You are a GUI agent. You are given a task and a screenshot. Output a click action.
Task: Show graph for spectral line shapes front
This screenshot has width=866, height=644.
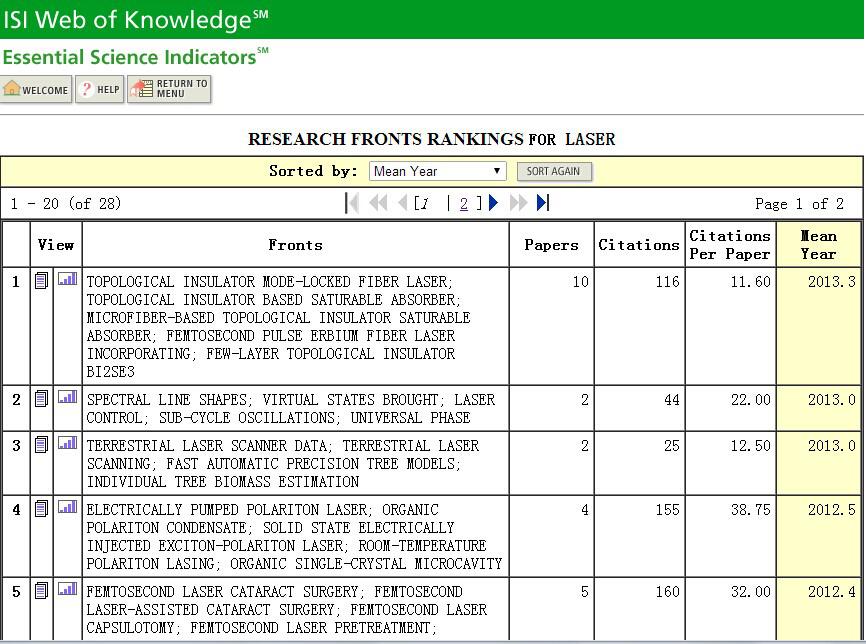[67, 398]
